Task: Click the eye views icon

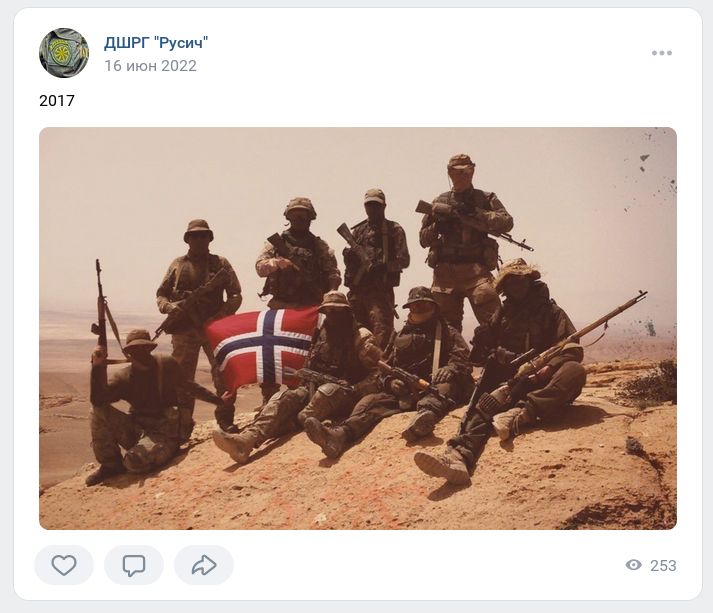Action: pos(633,565)
